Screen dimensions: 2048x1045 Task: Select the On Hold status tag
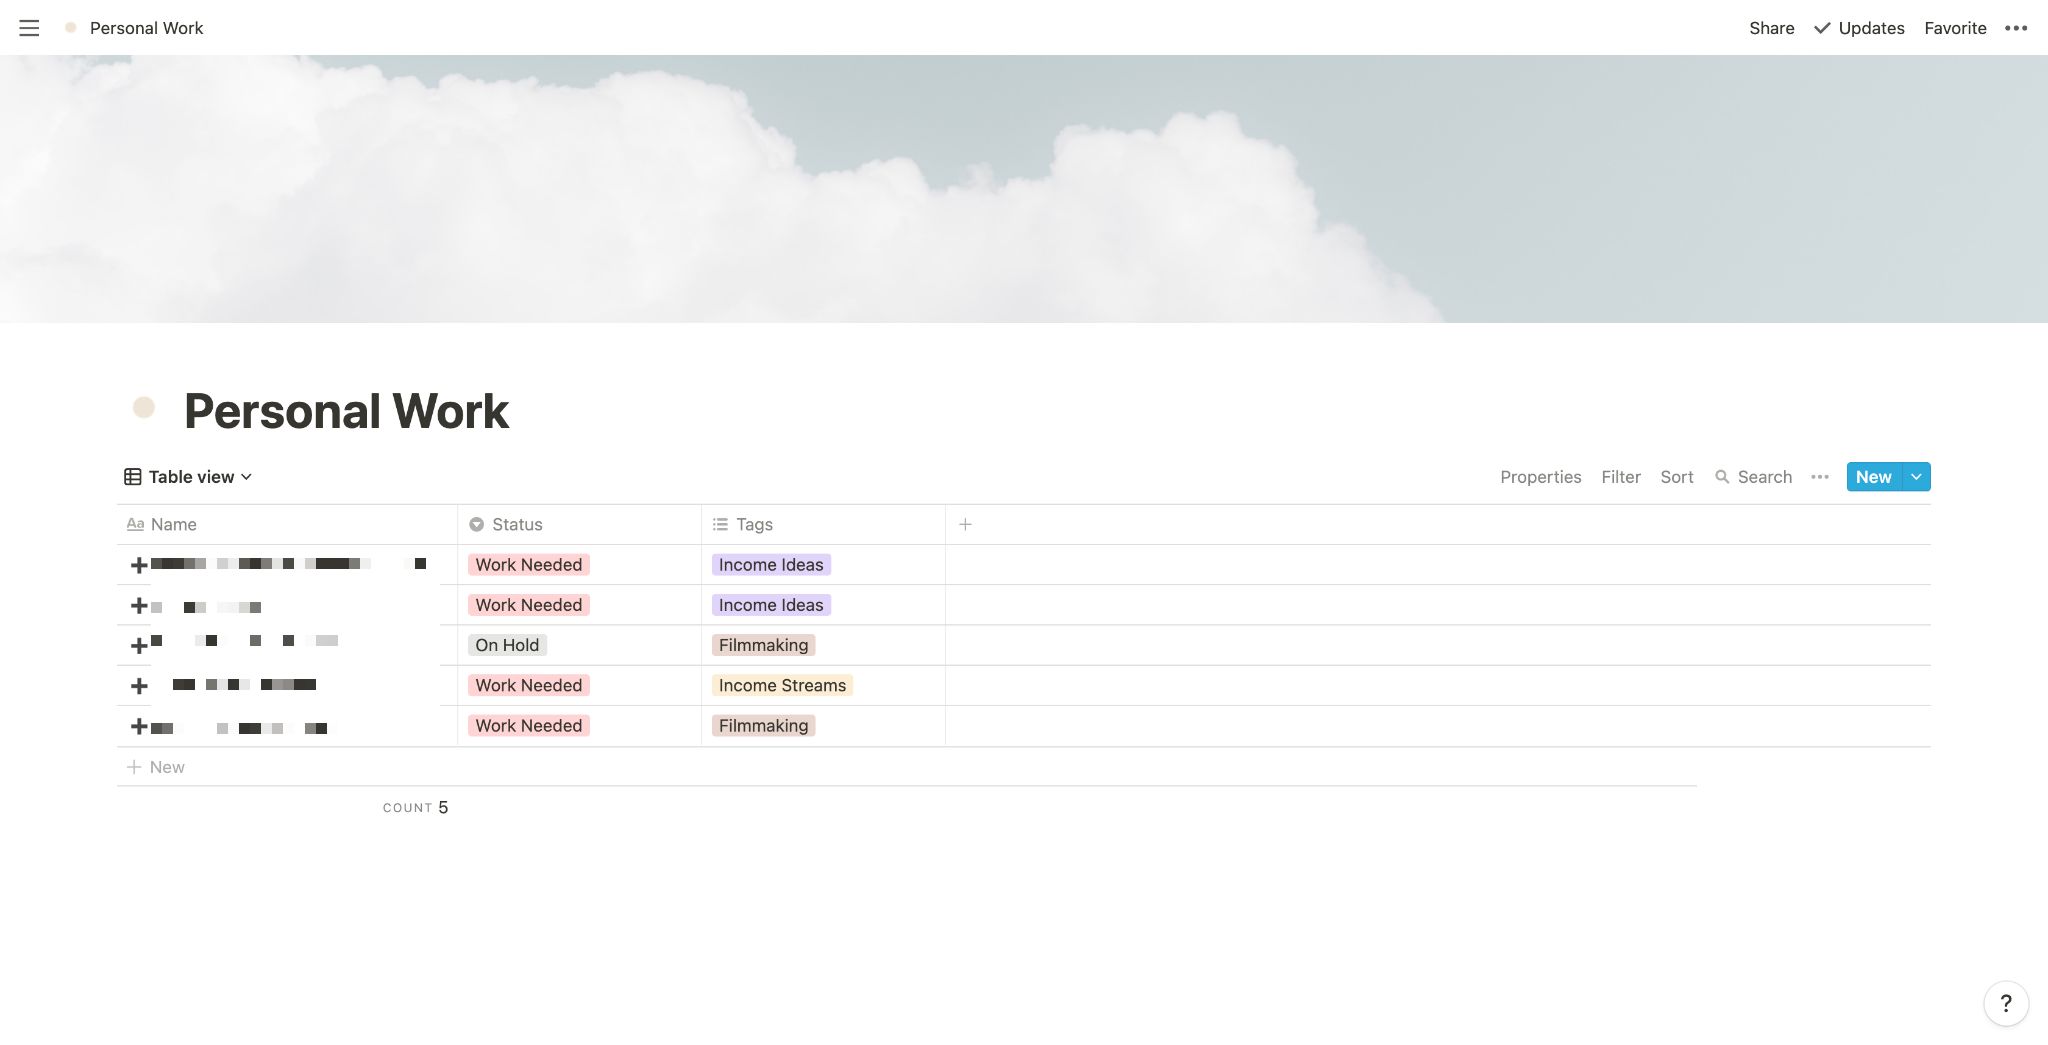click(x=507, y=645)
